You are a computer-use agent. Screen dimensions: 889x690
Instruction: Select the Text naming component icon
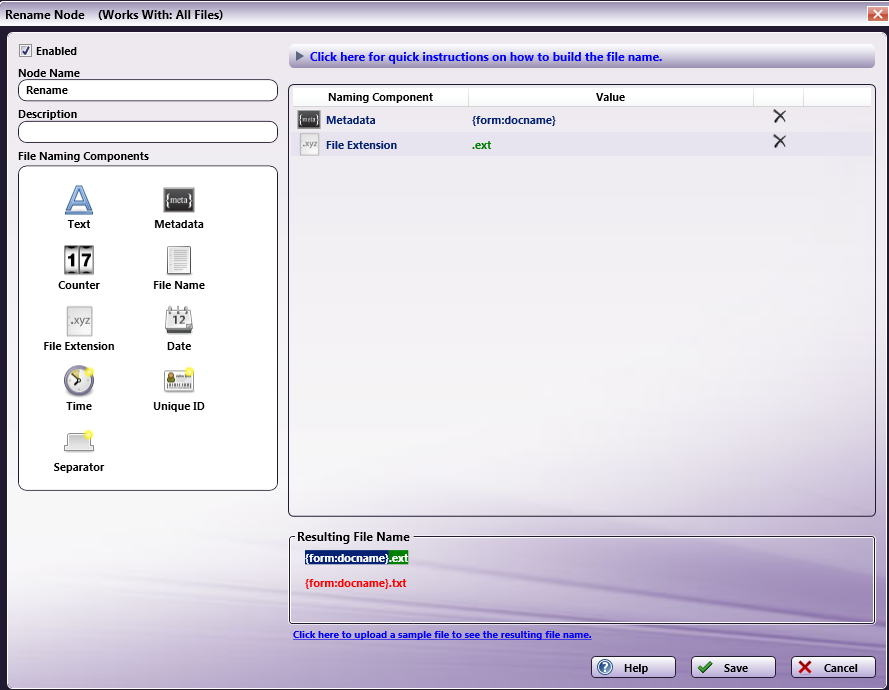(79, 200)
